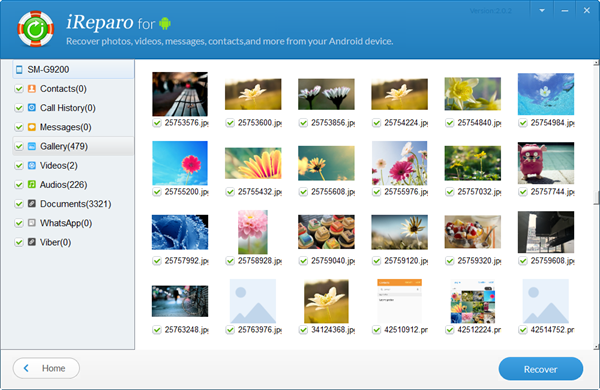The height and width of the screenshot is (390, 600).
Task: Uncheck the Call History(0) checkbox
Action: pos(19,108)
